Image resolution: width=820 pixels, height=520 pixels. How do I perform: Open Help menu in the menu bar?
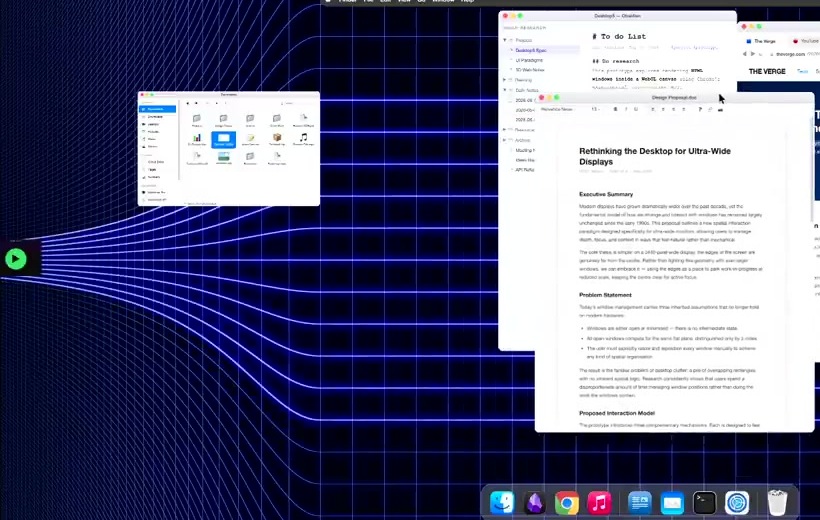(467, 1)
